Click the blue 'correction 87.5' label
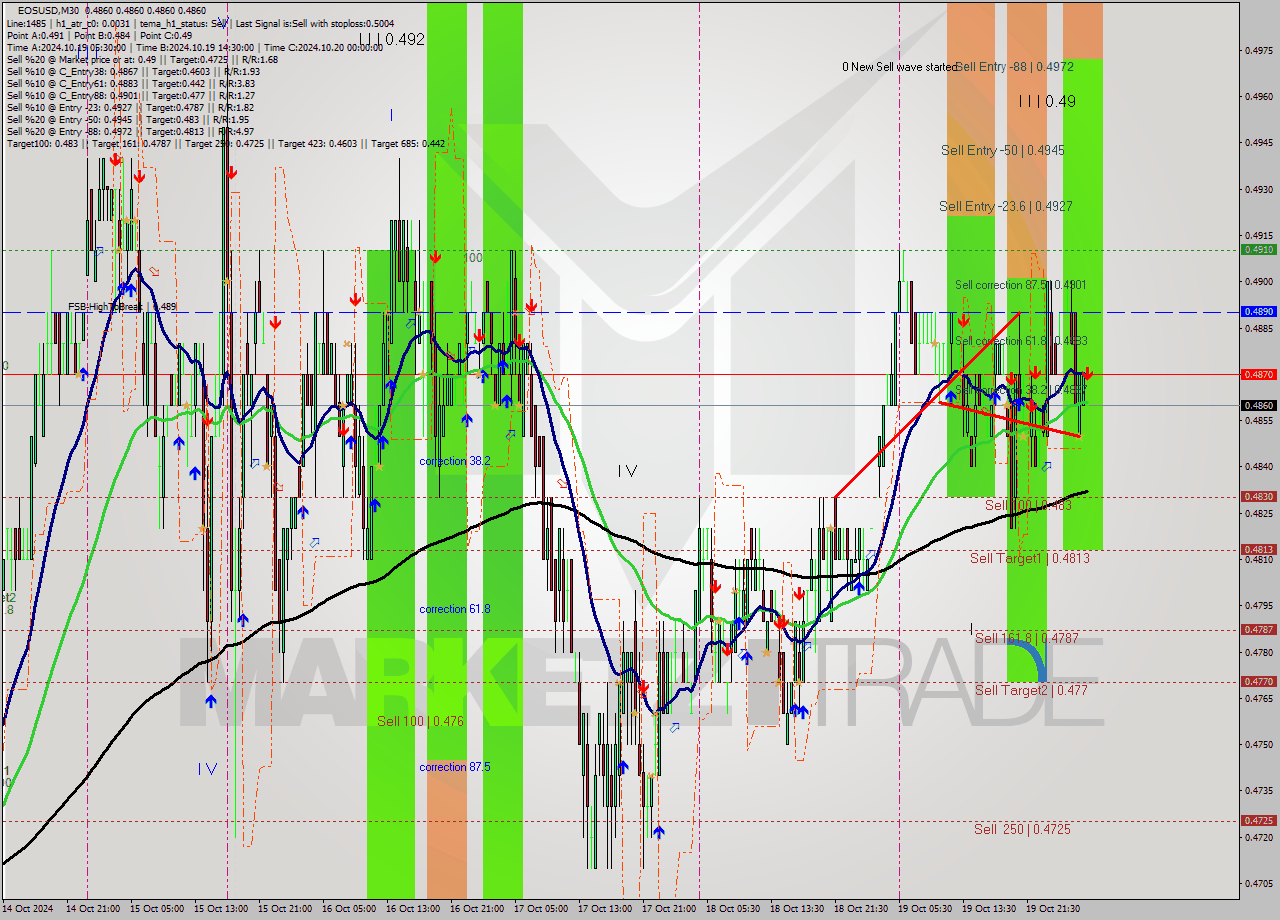 pyautogui.click(x=455, y=767)
